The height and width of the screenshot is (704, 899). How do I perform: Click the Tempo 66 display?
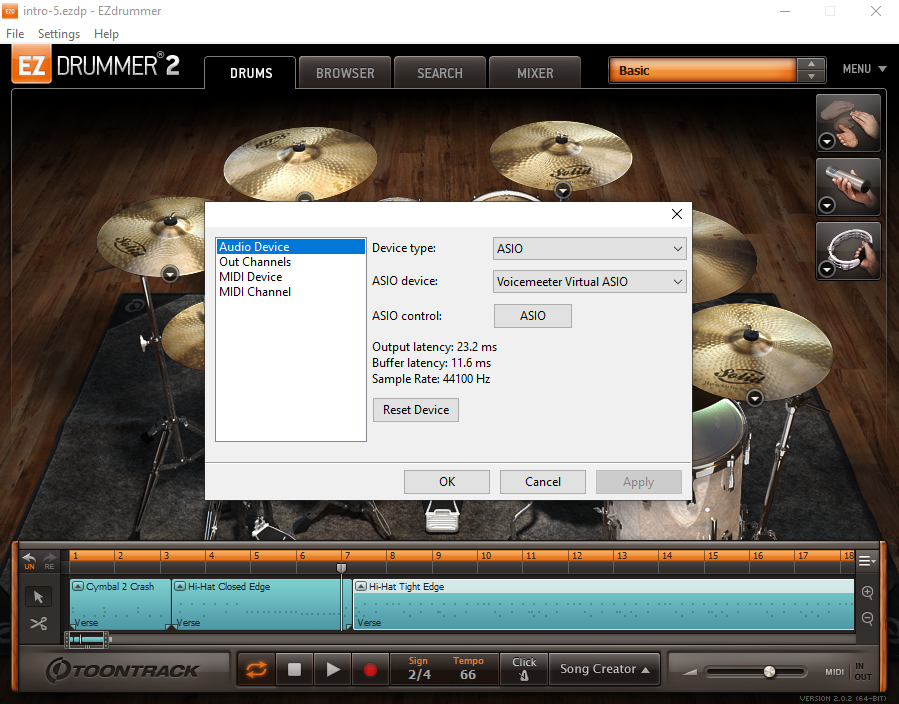click(x=468, y=669)
